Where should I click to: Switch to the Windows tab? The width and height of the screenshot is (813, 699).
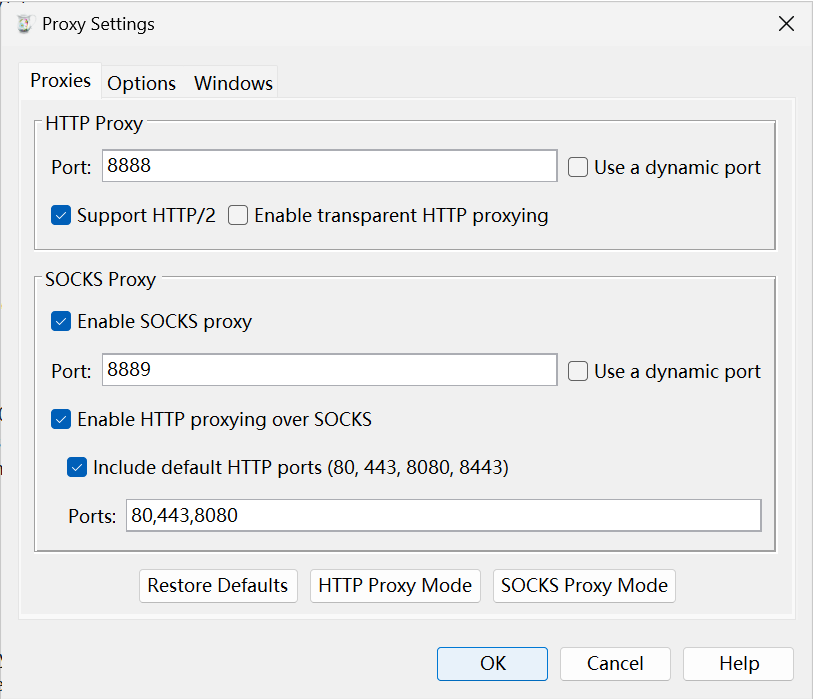(x=233, y=84)
